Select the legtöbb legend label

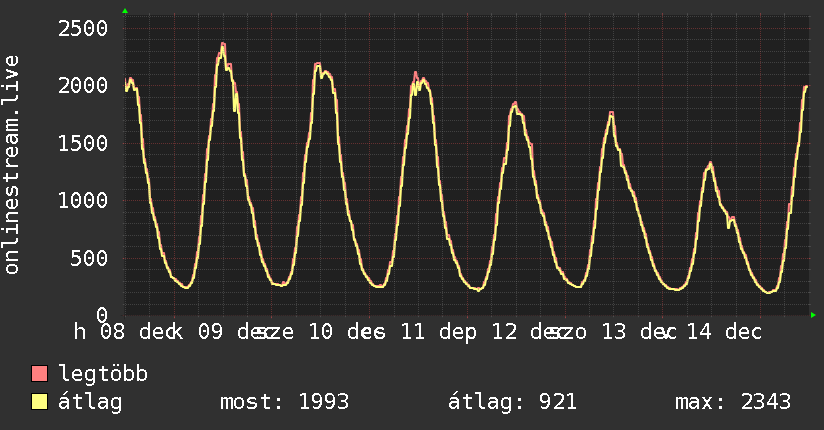[x=103, y=375]
